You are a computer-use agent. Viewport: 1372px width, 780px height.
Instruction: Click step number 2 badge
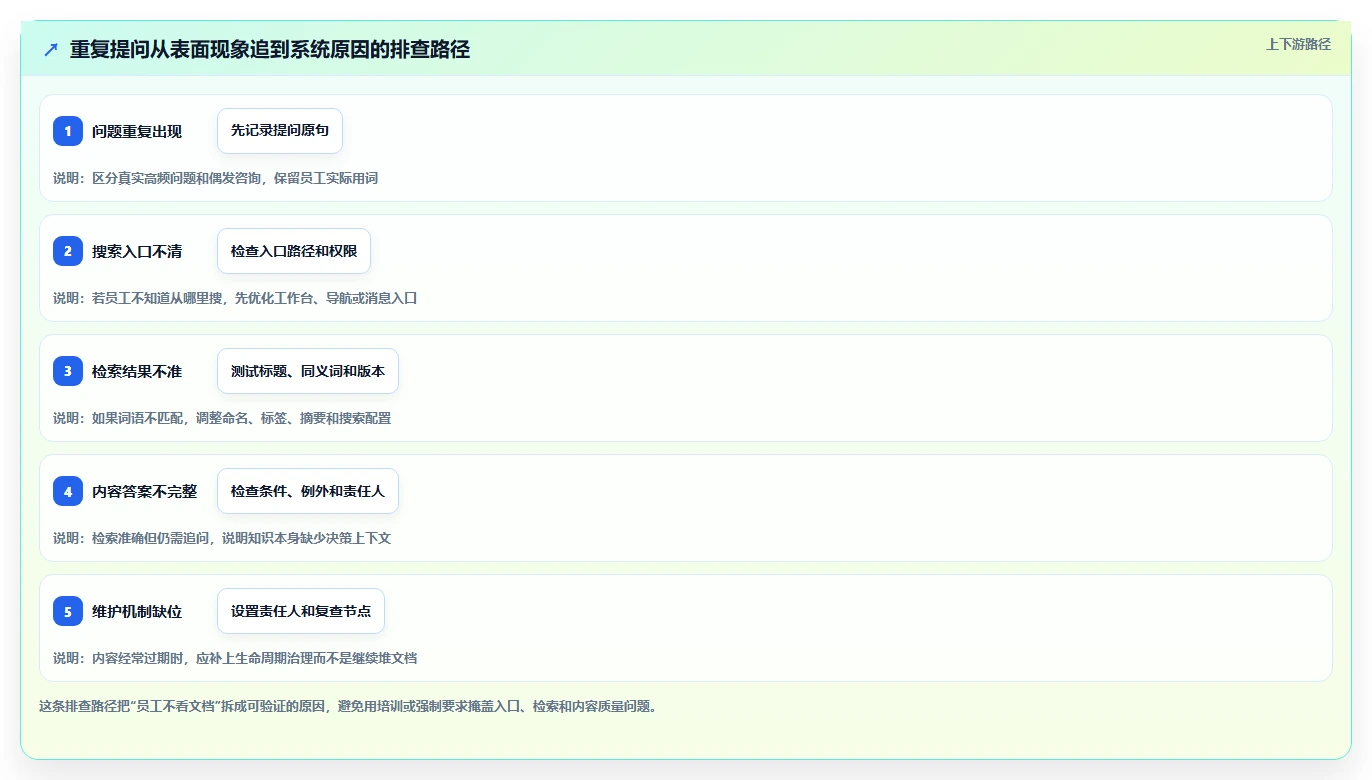click(68, 251)
